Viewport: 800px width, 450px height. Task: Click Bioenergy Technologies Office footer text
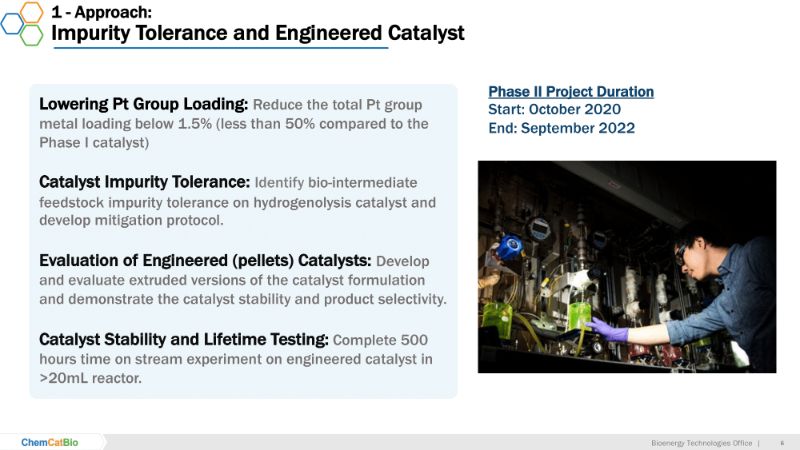point(700,442)
